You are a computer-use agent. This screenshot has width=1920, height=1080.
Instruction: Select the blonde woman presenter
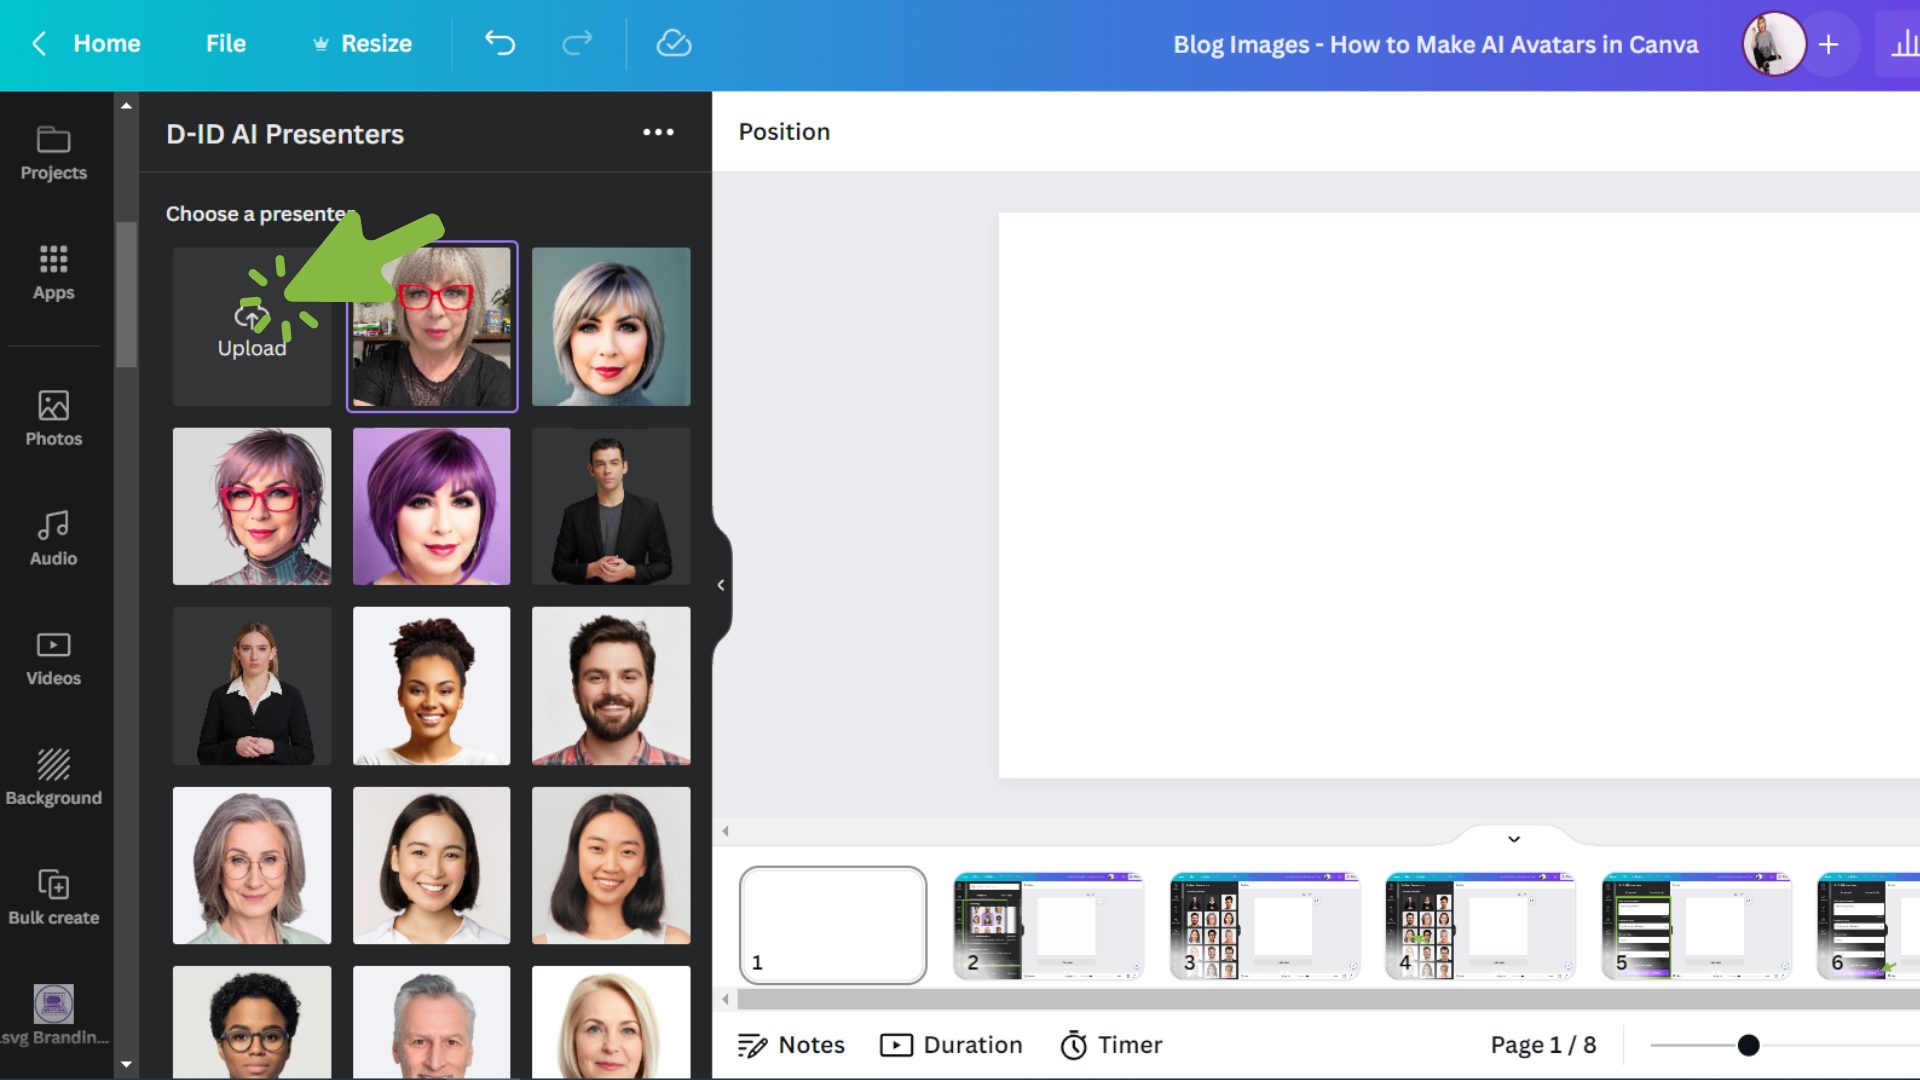click(611, 1022)
